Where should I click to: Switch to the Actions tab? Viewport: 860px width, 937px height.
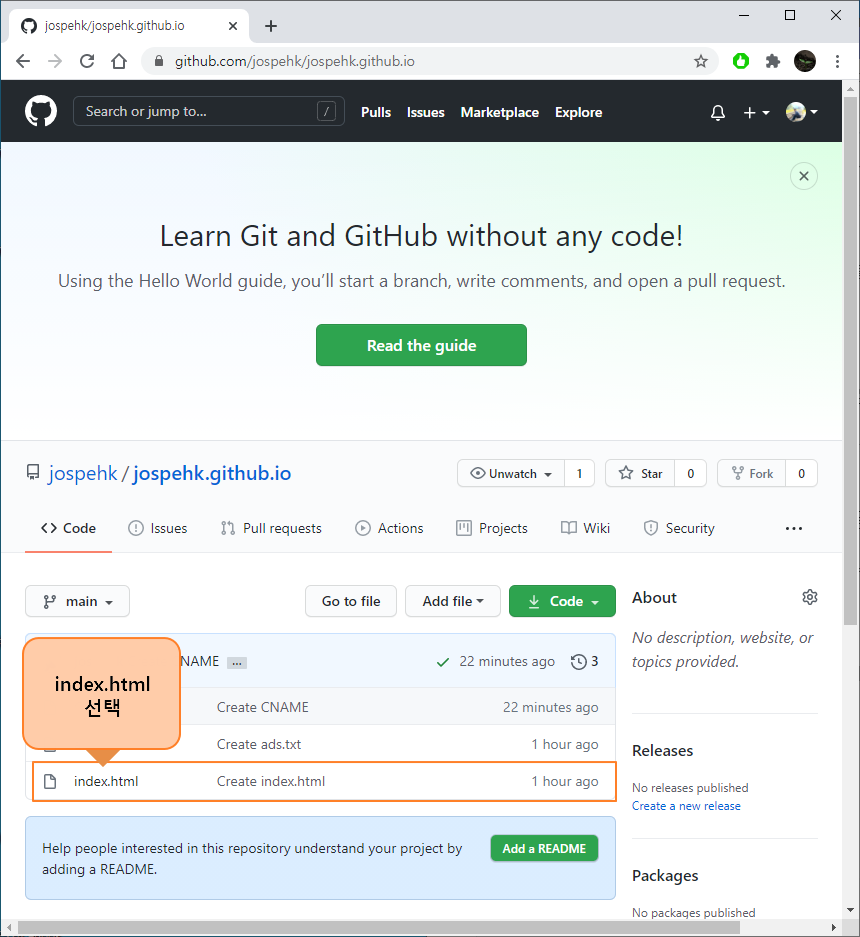pyautogui.click(x=389, y=528)
